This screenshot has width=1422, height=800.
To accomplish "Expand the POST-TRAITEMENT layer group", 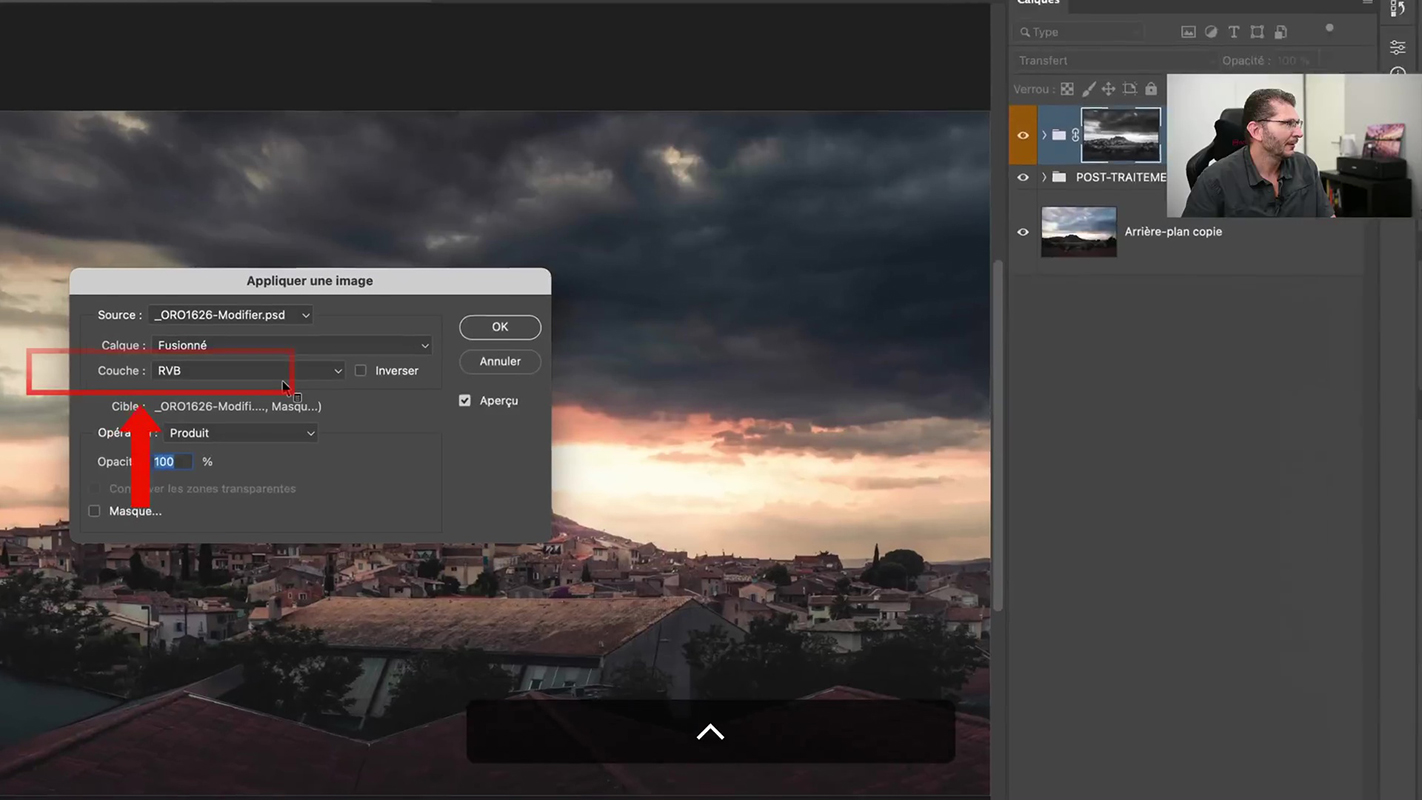I will [1044, 178].
